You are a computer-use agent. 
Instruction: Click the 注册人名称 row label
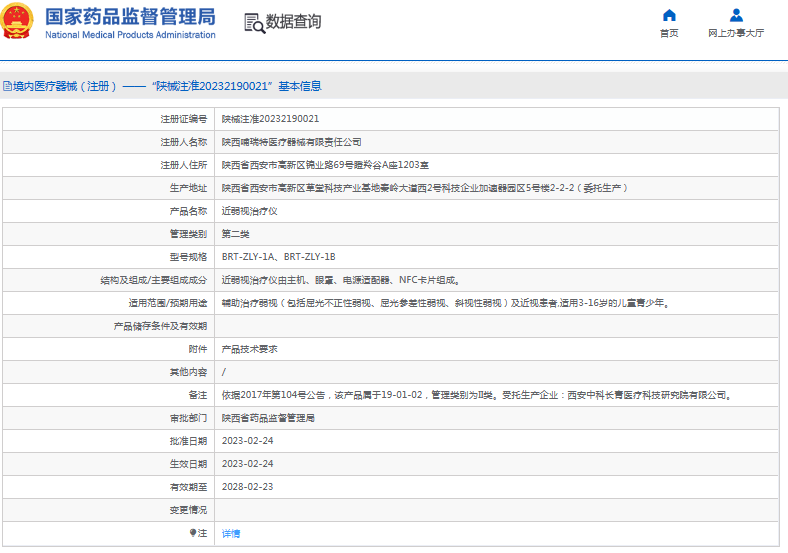click(184, 142)
